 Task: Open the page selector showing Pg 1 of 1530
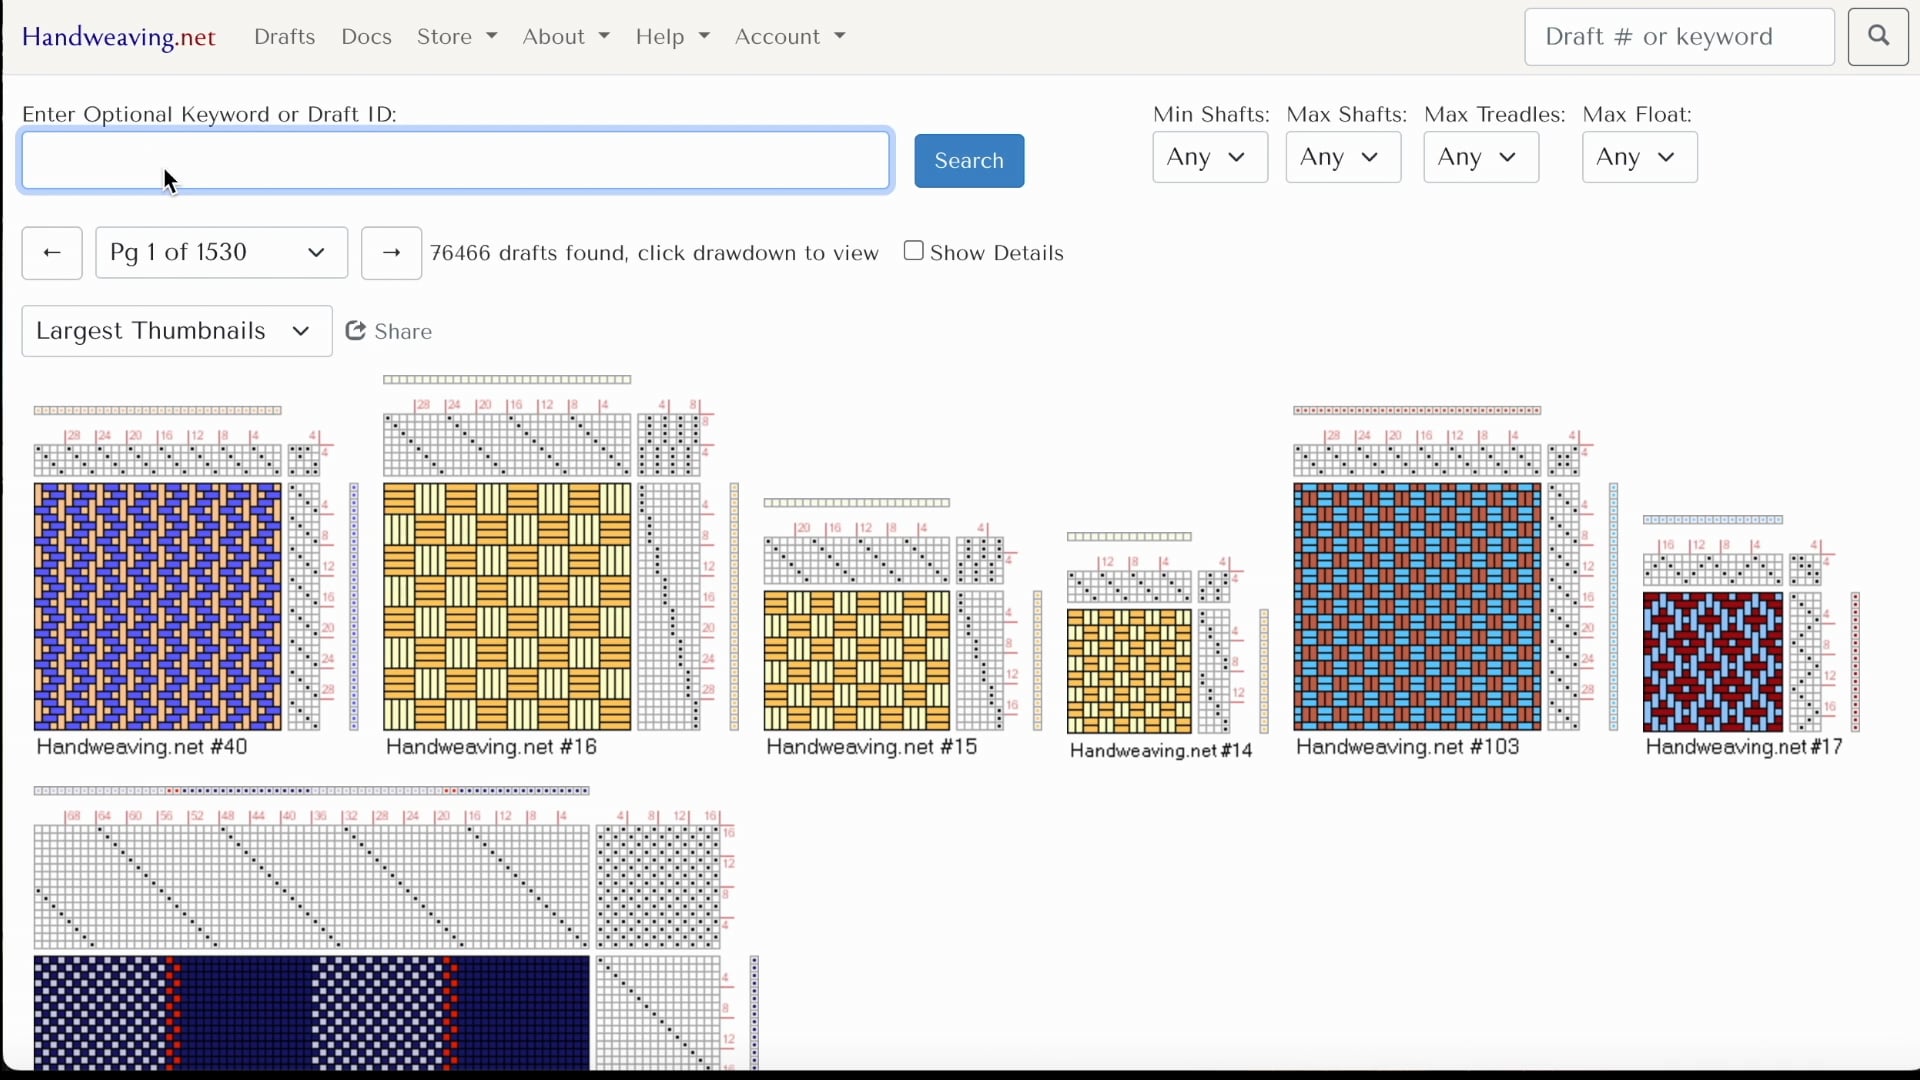pyautogui.click(x=221, y=253)
